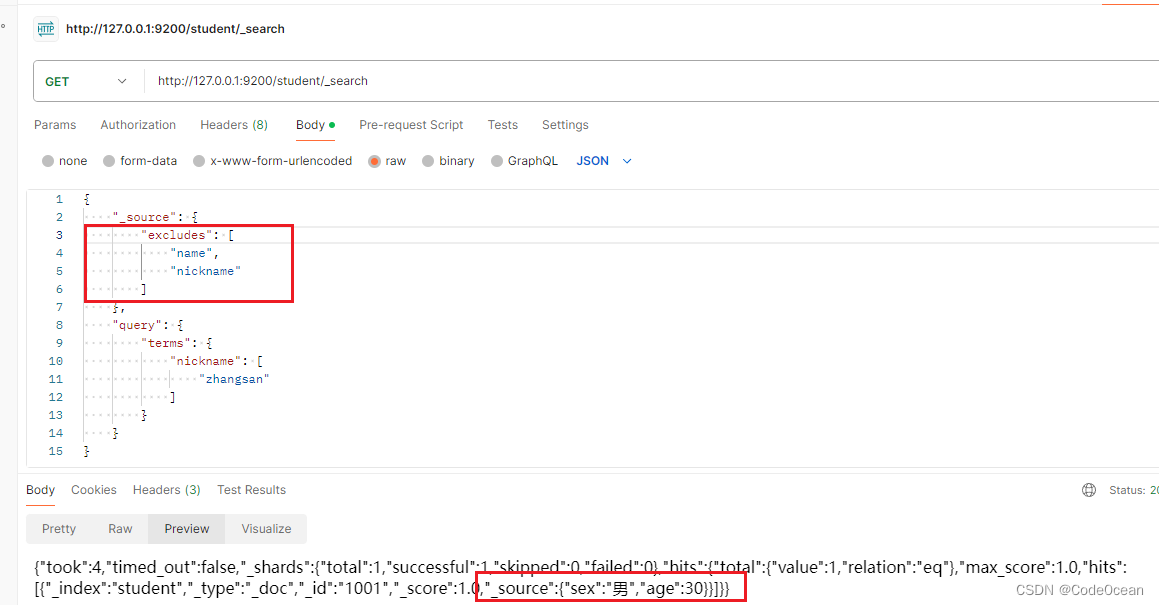Click the "nickname" key on line 10

point(205,361)
